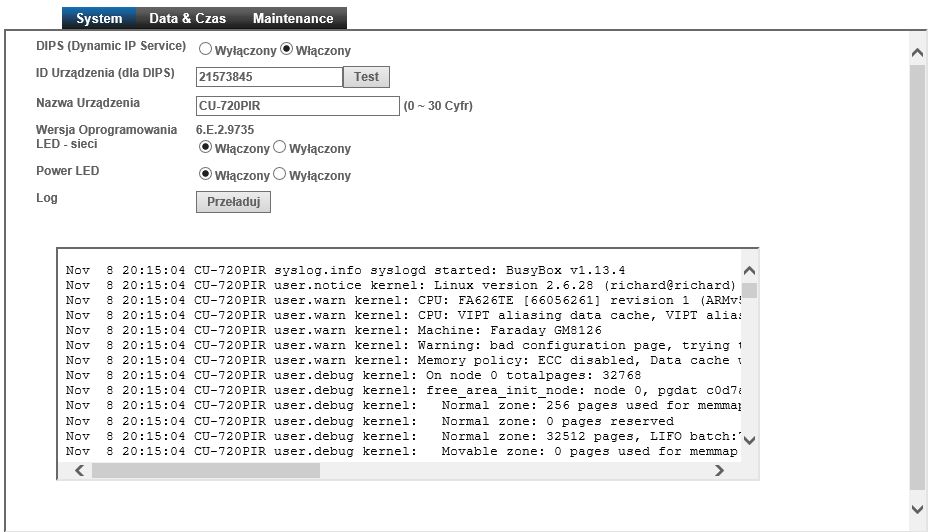930x532 pixels.
Task: Reload the log with Przeładuj
Action: (x=234, y=202)
